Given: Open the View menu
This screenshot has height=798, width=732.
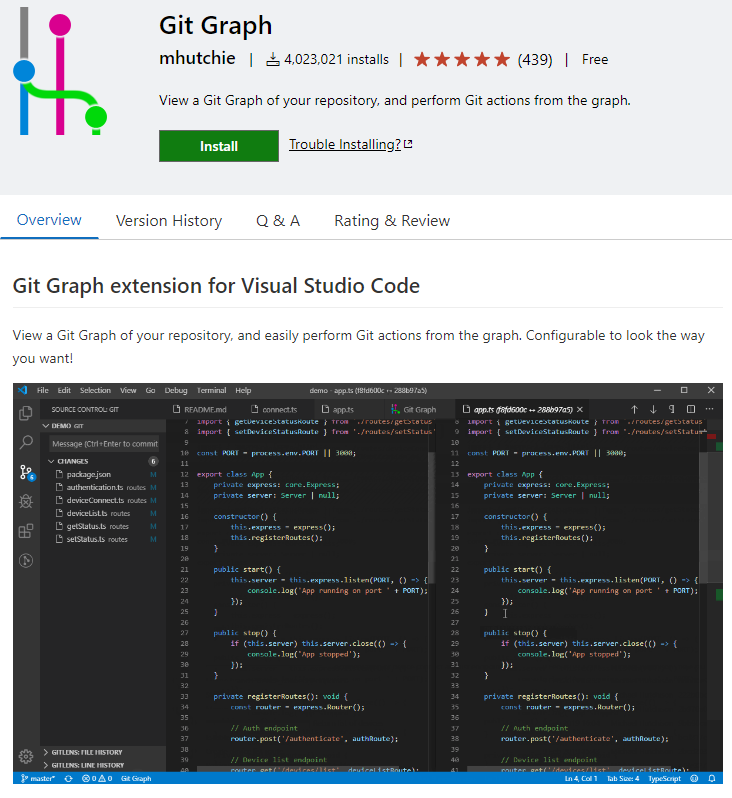Looking at the screenshot, I should (x=128, y=390).
